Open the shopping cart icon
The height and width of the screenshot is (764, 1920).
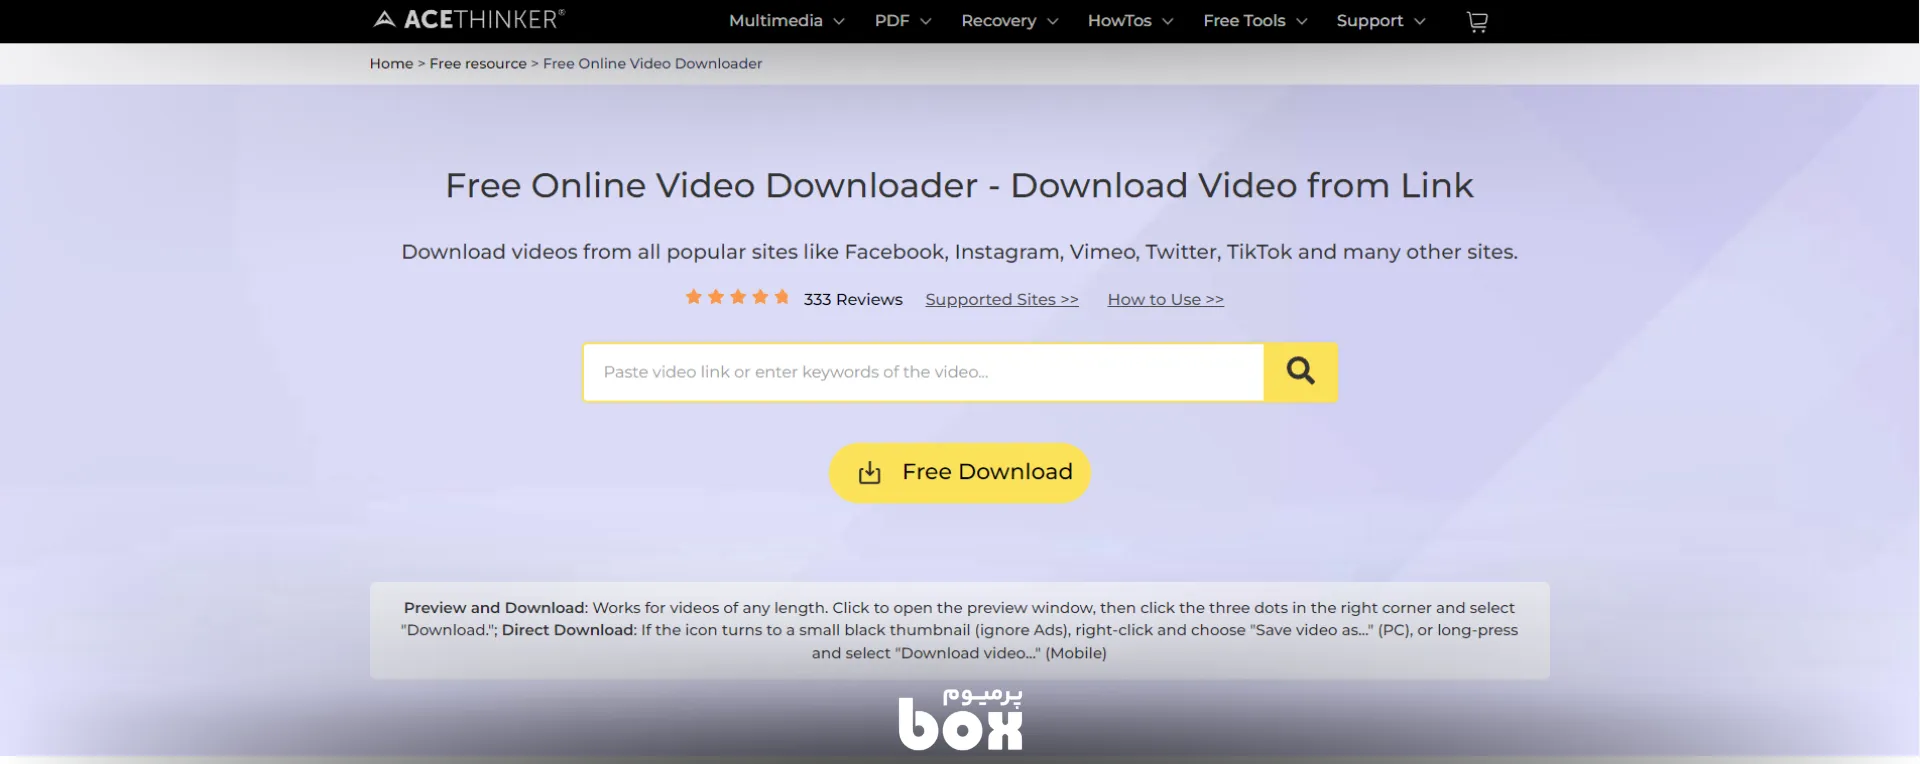click(x=1477, y=21)
